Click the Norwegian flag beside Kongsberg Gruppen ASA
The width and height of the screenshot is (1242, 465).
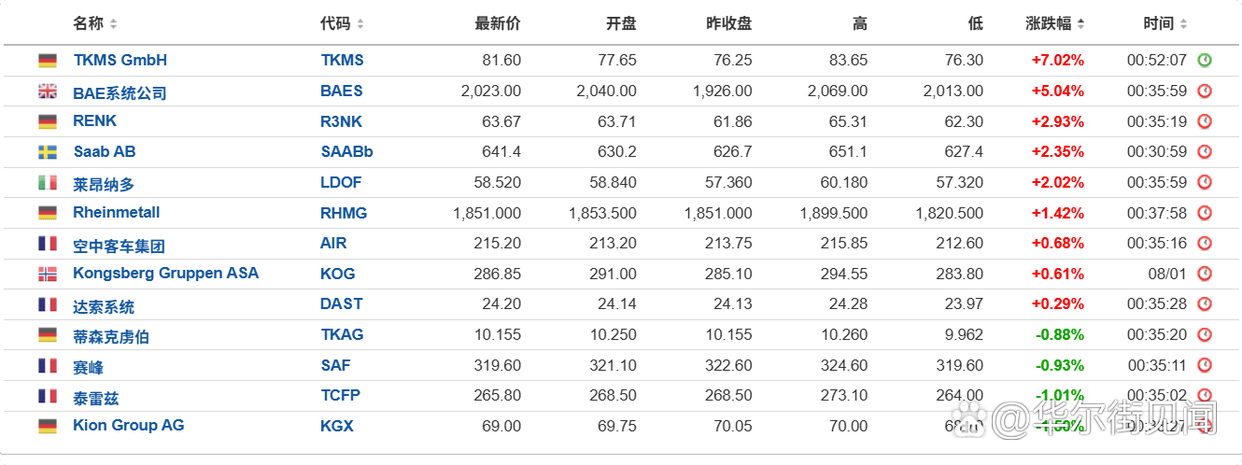pos(47,274)
